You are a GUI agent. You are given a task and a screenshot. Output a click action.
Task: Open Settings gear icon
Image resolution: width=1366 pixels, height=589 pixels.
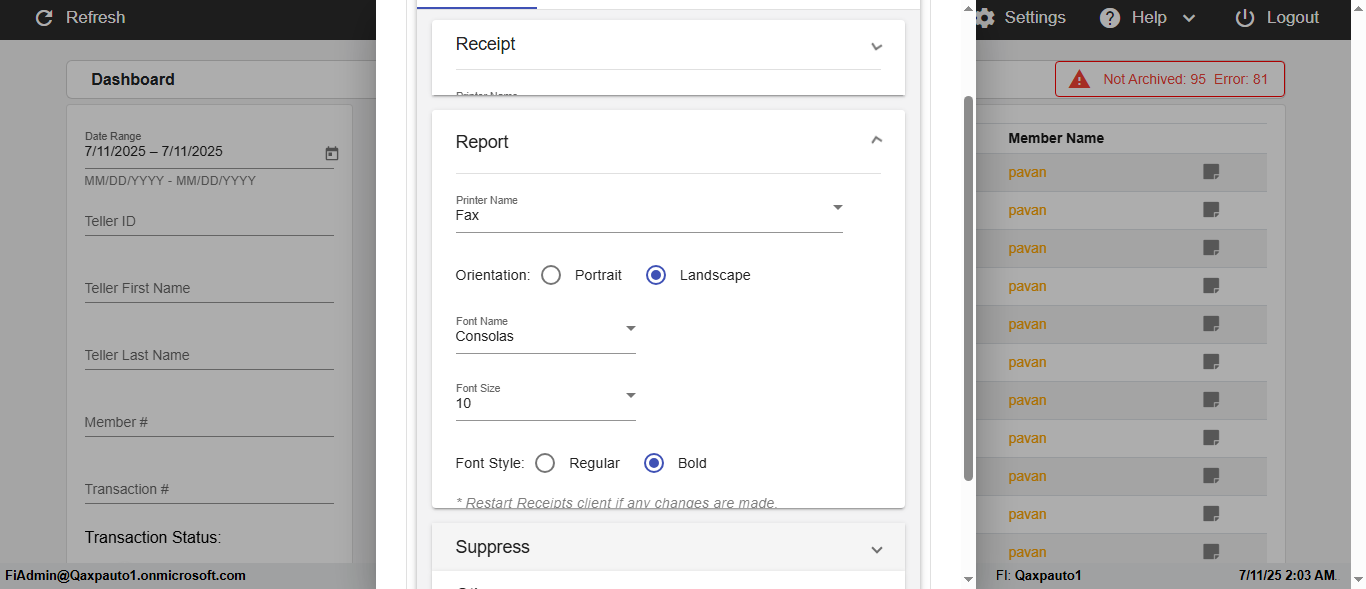[986, 18]
